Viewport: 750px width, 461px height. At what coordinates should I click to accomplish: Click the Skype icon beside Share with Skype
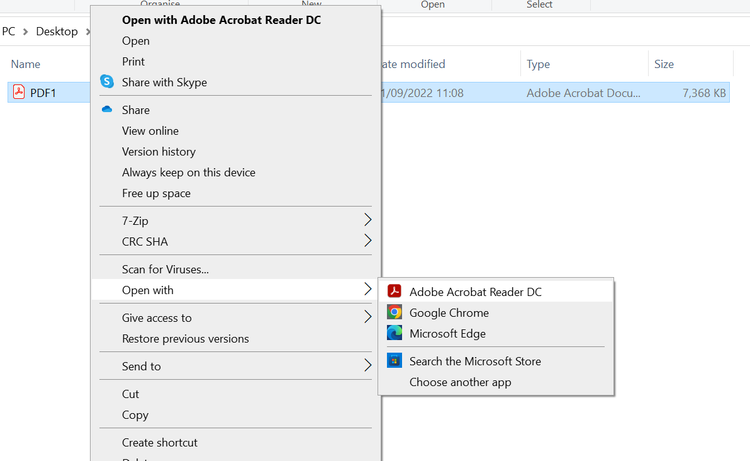107,82
